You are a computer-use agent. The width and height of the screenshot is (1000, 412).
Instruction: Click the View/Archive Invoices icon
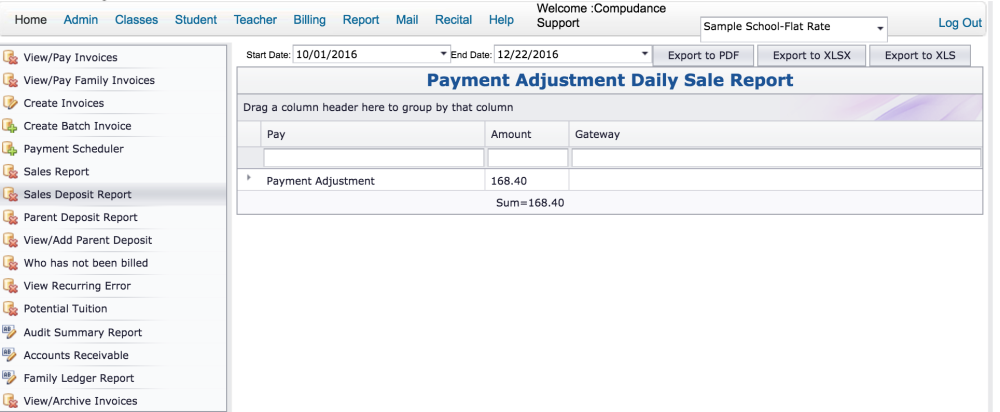pyautogui.click(x=10, y=401)
